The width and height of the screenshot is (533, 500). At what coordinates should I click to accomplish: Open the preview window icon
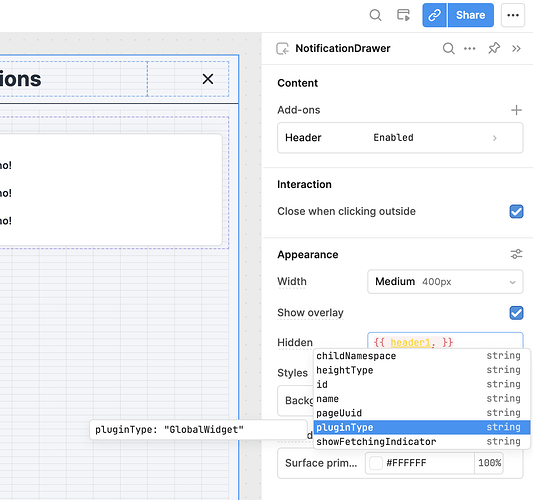[x=403, y=15]
